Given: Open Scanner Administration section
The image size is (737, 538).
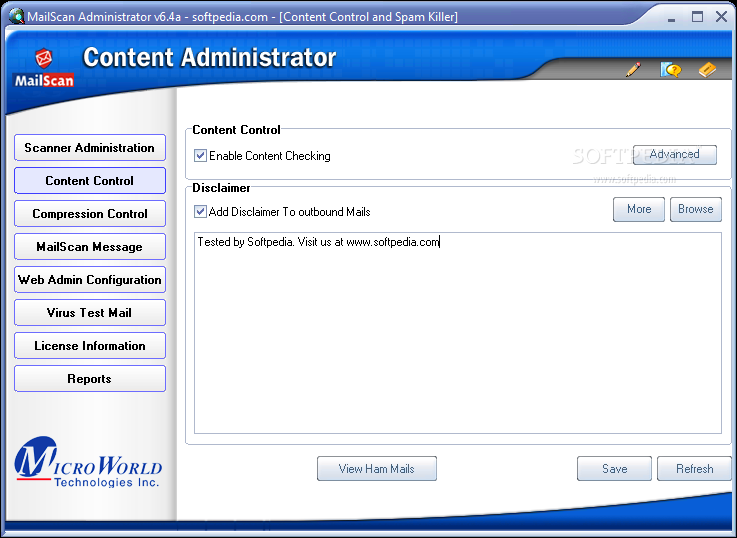Looking at the screenshot, I should point(90,148).
